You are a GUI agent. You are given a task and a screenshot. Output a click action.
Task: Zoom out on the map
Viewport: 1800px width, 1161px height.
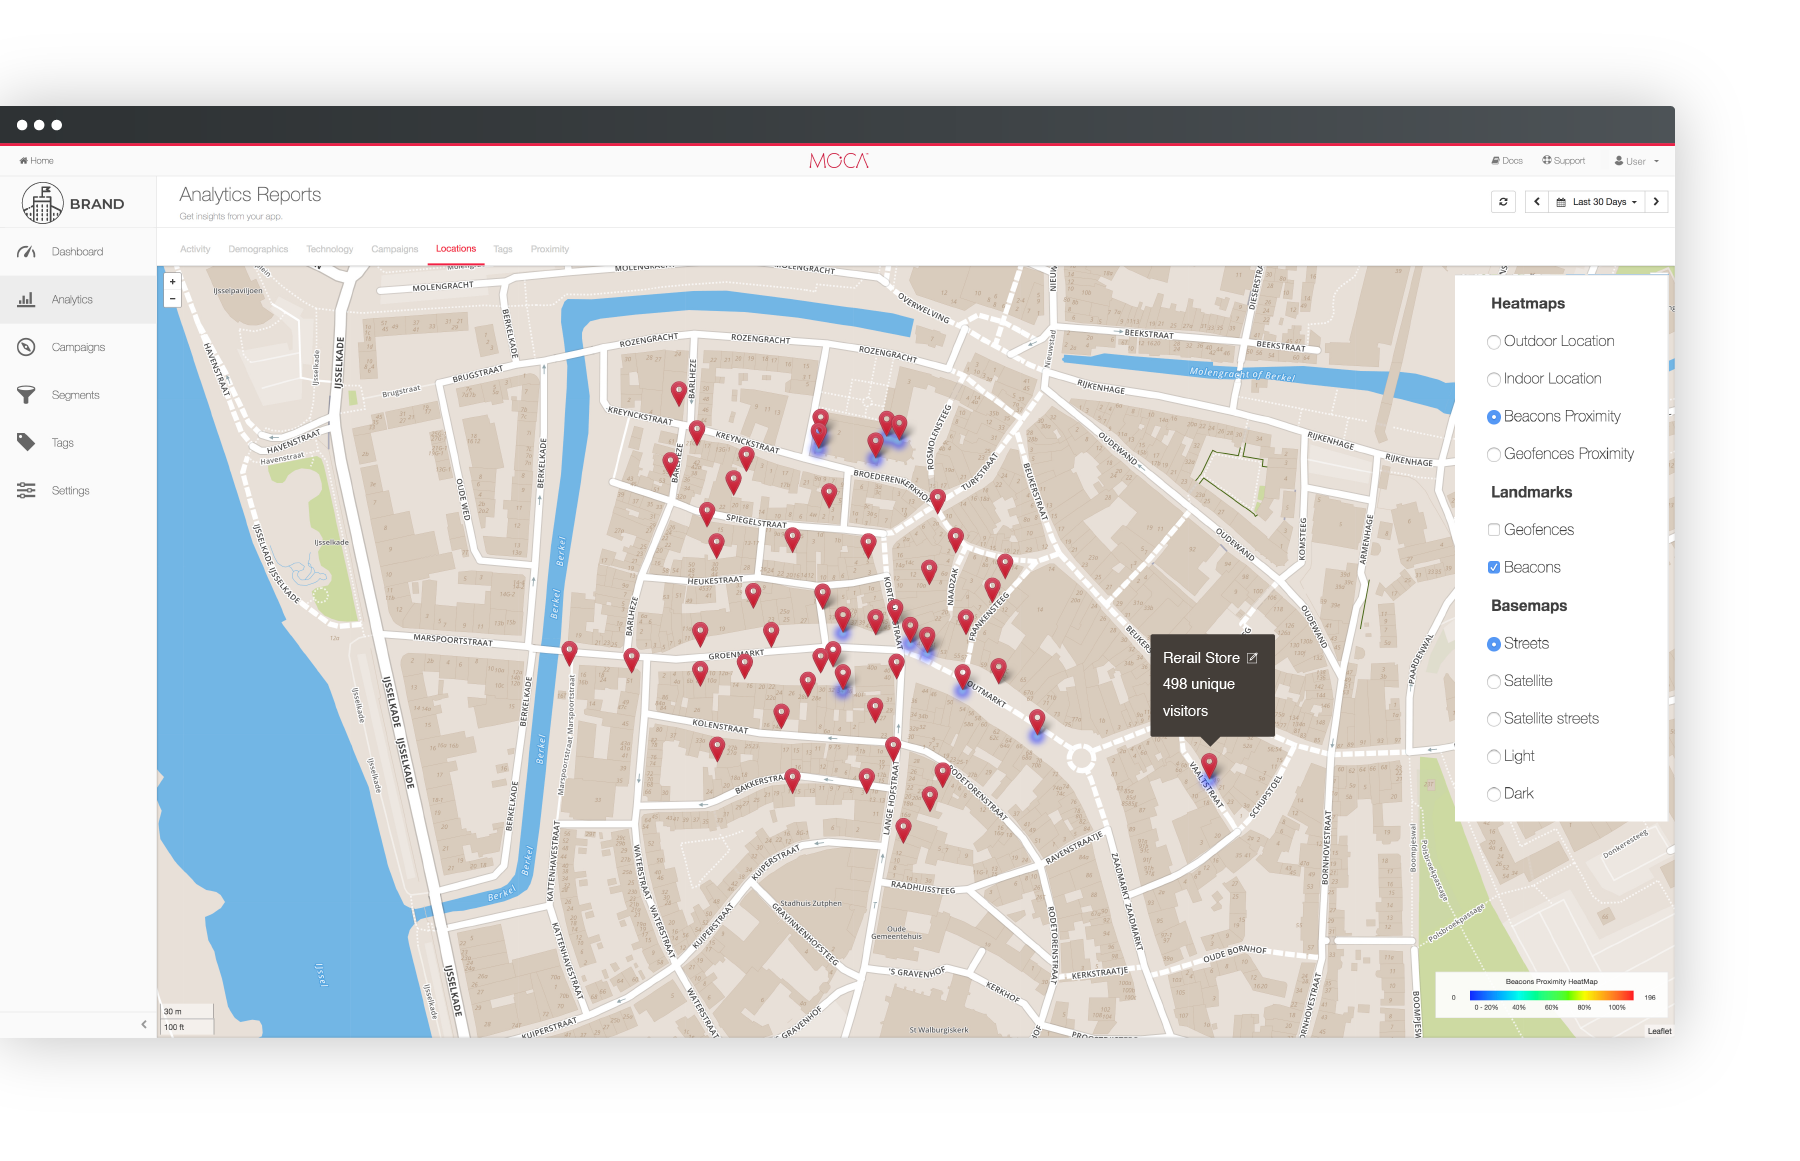click(x=172, y=298)
